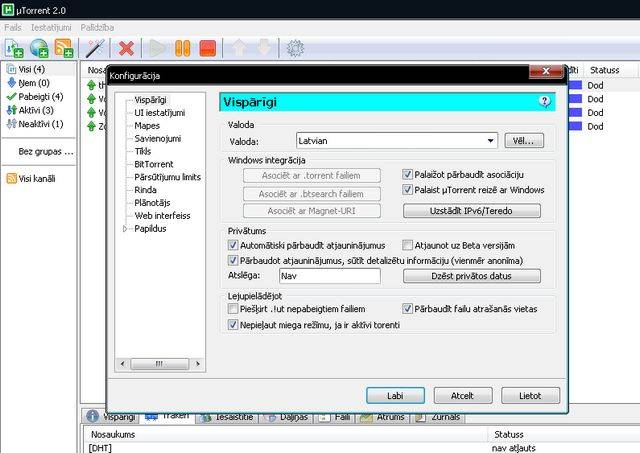
Task: Click the Nosaukums header in tracker panel
Action: click(x=113, y=435)
